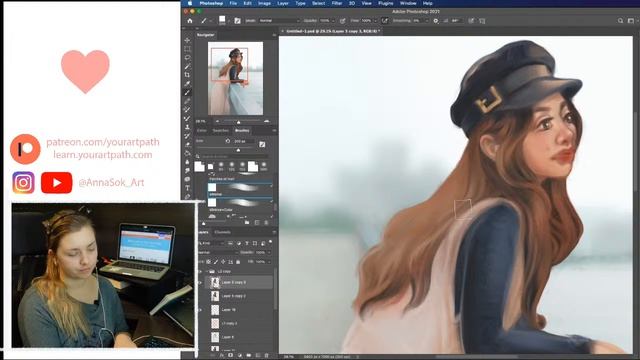The width and height of the screenshot is (640, 360).
Task: Select the Rectangular Marquee tool
Action: pos(187,49)
